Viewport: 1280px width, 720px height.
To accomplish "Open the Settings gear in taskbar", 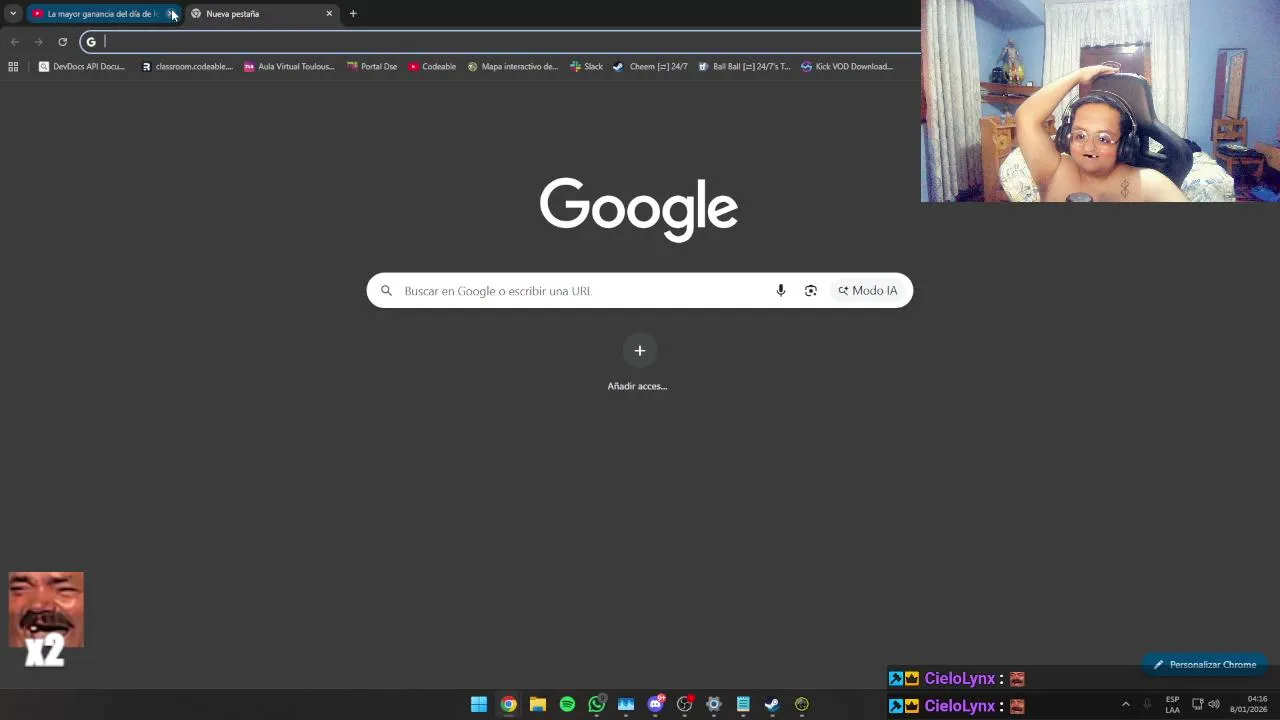I will pyautogui.click(x=714, y=704).
